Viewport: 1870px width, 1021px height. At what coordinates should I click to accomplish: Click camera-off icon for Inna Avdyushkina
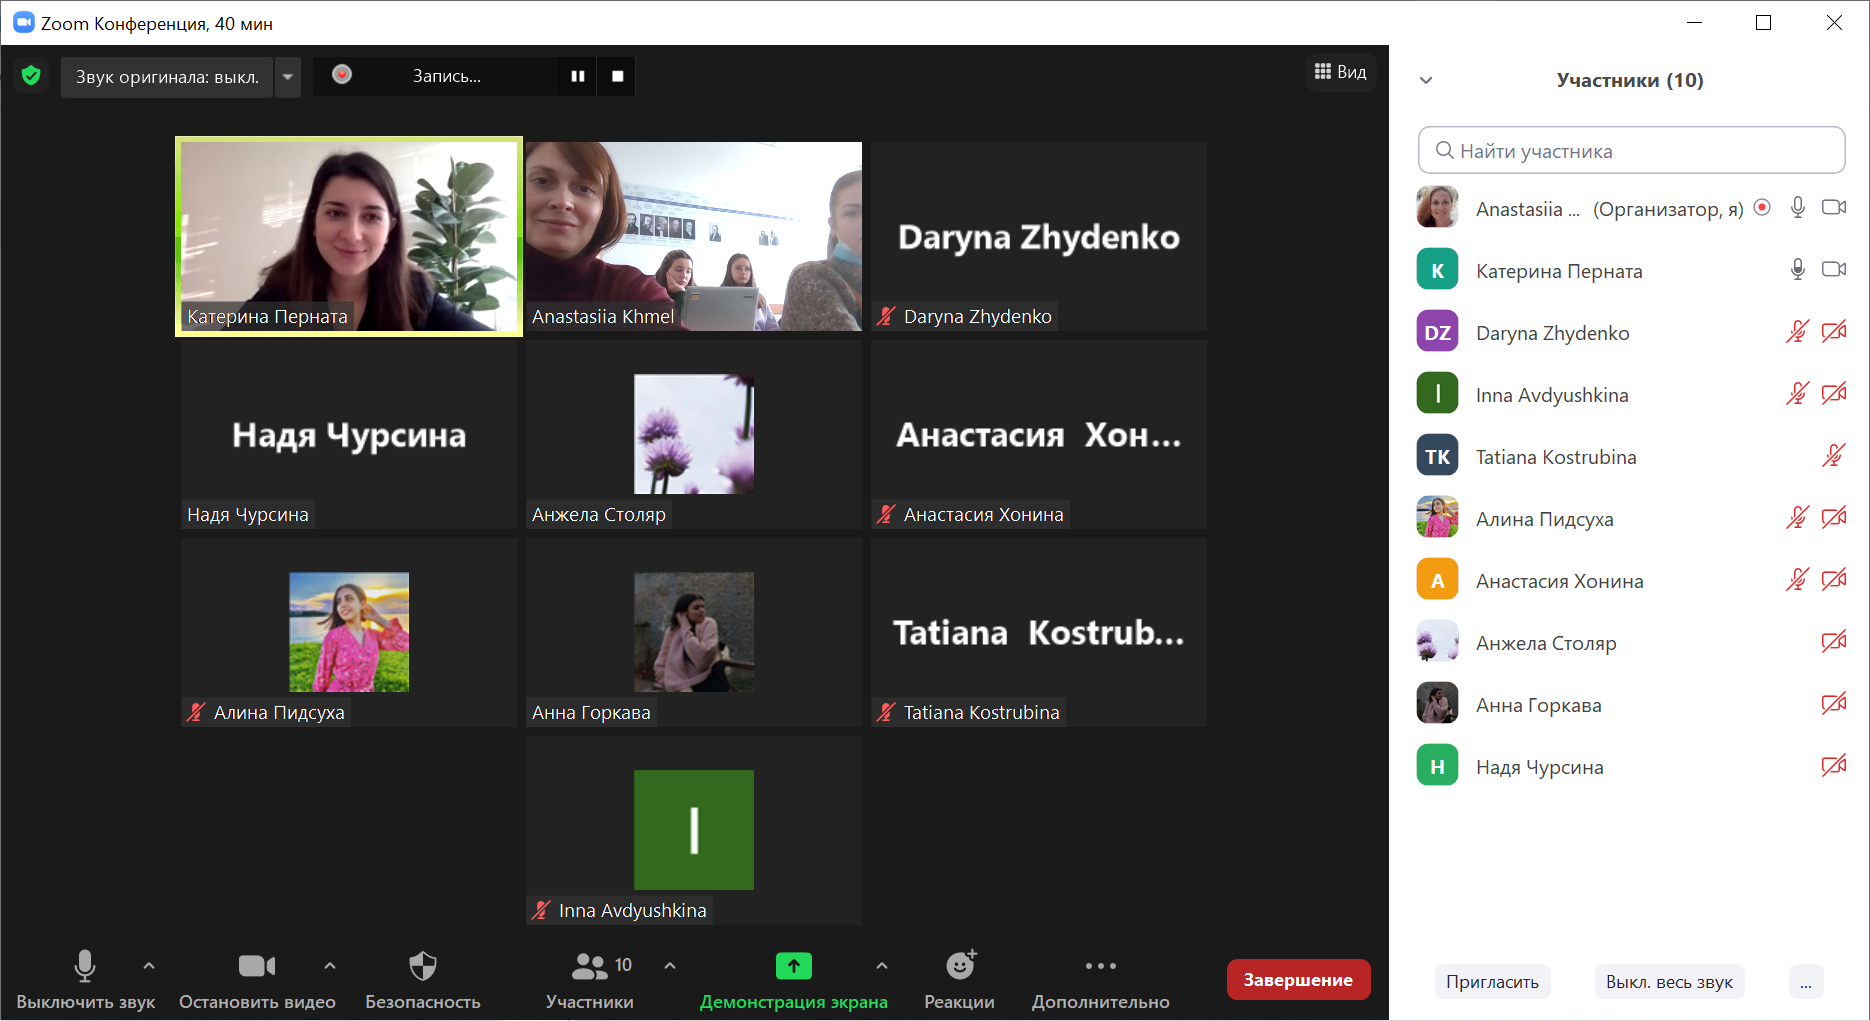click(x=1834, y=394)
